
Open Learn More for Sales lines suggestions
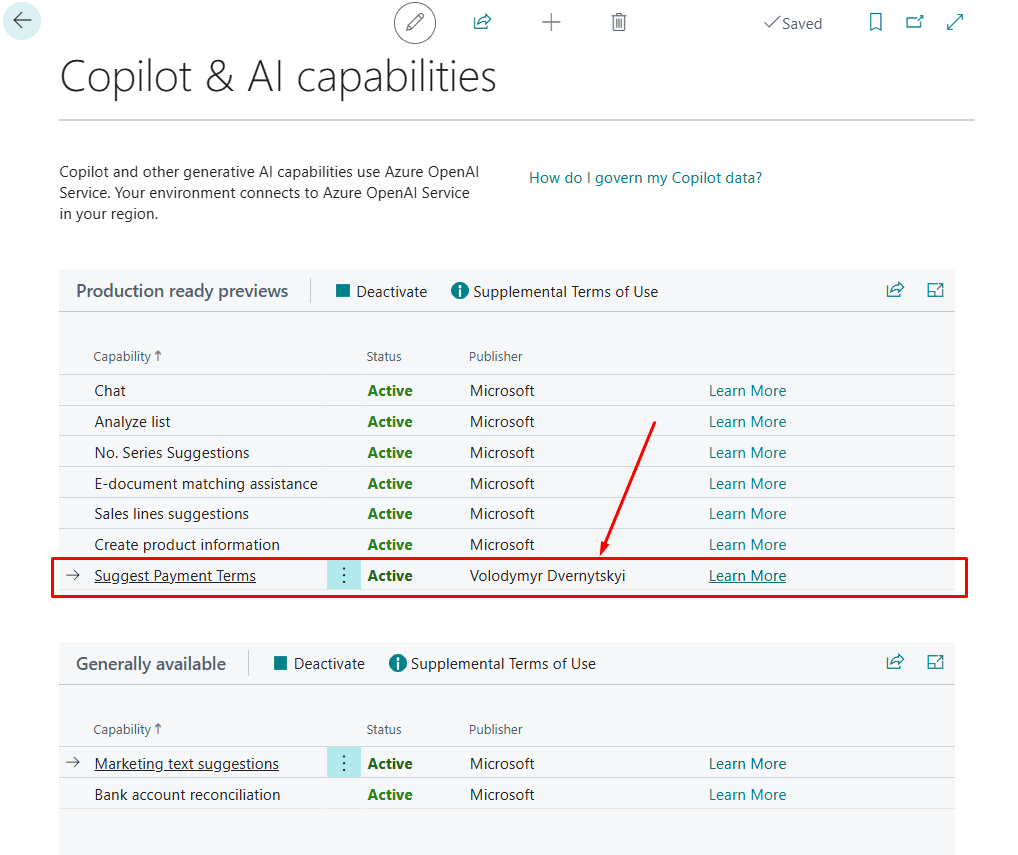[747, 514]
